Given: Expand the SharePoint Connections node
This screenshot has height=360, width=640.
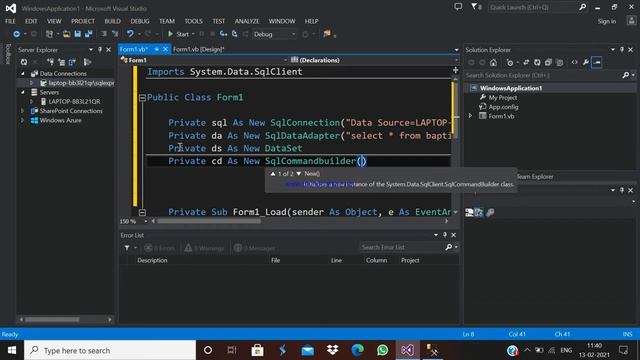Looking at the screenshot, I should (23, 111).
